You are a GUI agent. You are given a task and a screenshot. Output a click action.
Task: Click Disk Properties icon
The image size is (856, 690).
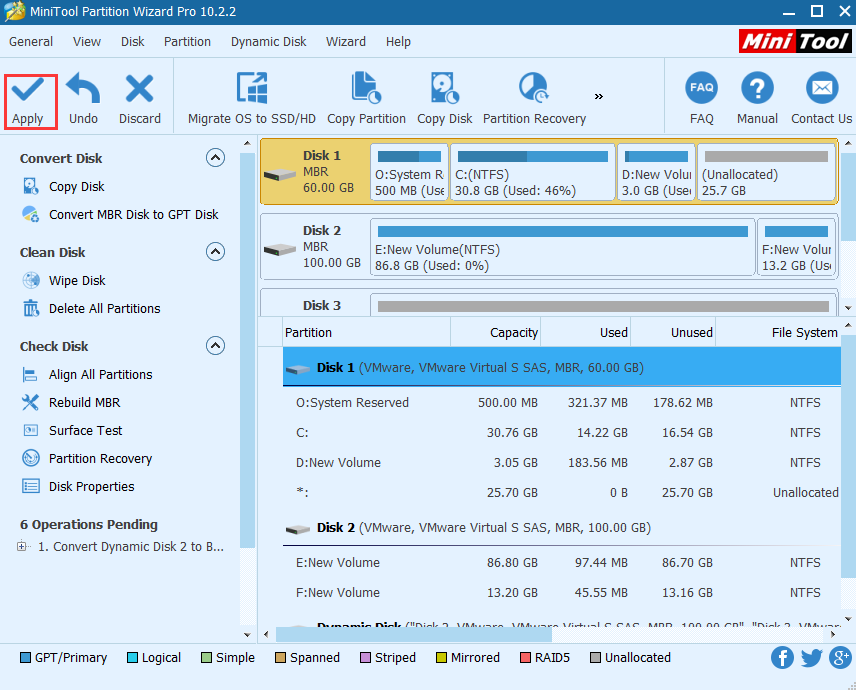[31, 486]
